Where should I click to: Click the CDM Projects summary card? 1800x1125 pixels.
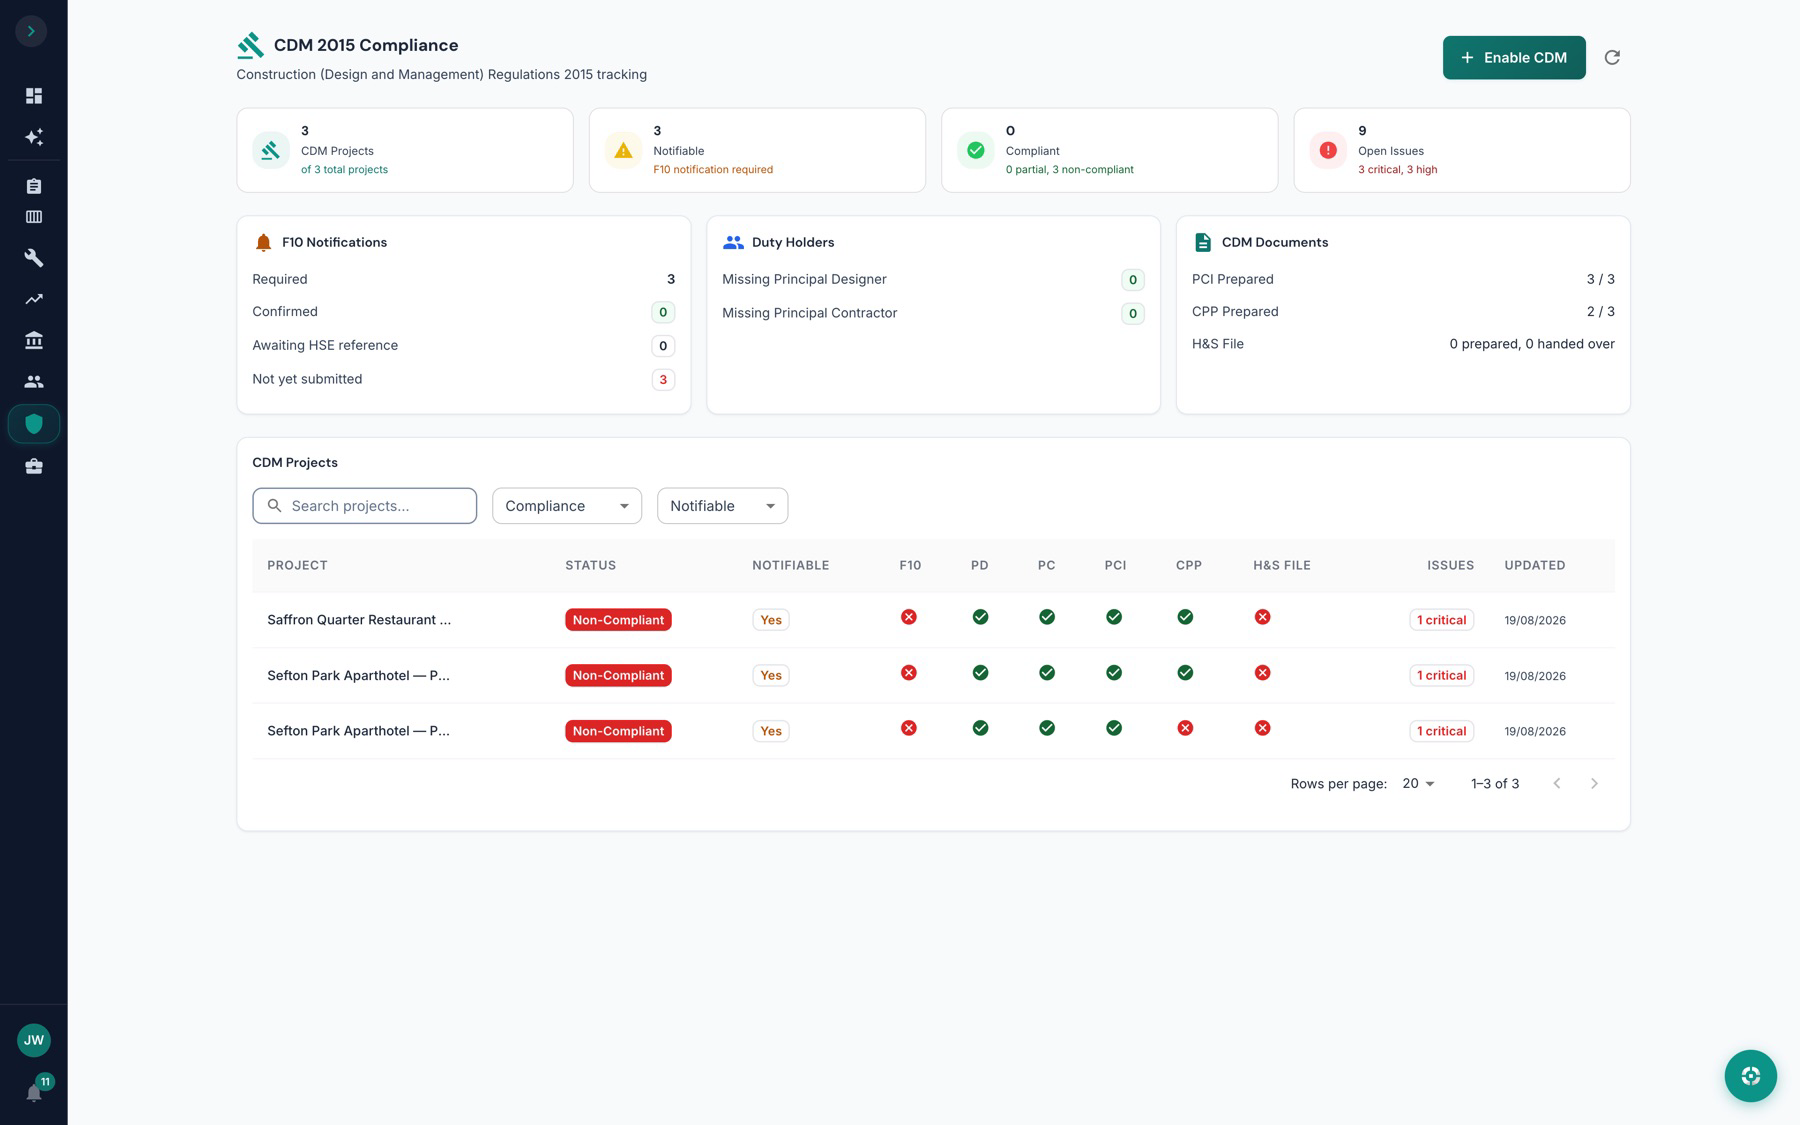[x=405, y=150]
